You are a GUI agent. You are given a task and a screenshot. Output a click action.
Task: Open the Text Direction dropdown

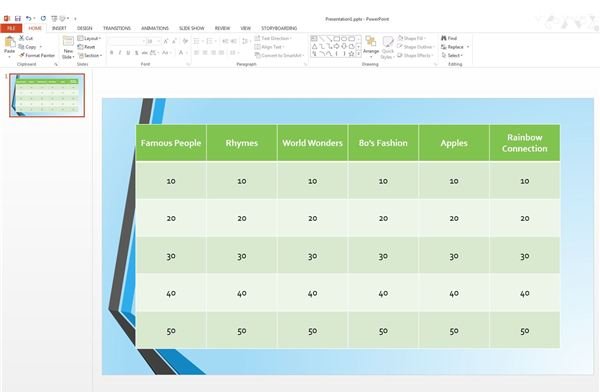click(273, 38)
